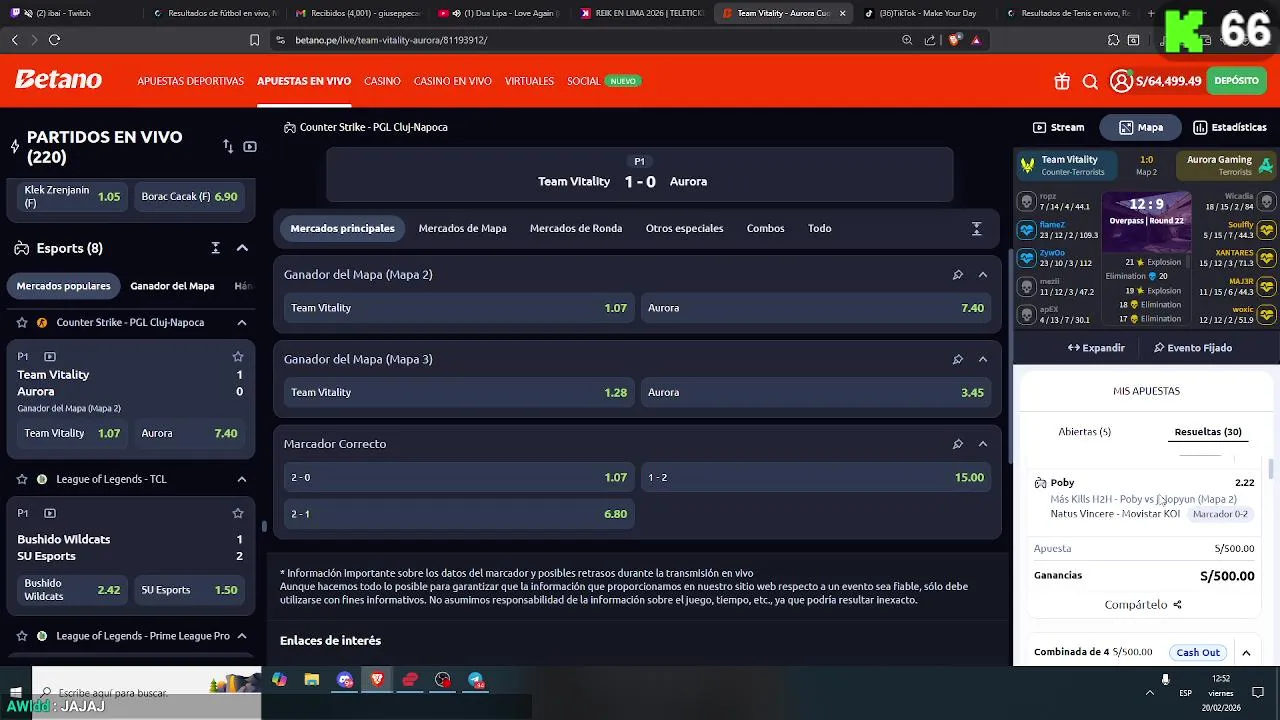Show the Todo markets tab
The image size is (1280, 720).
pyautogui.click(x=819, y=228)
